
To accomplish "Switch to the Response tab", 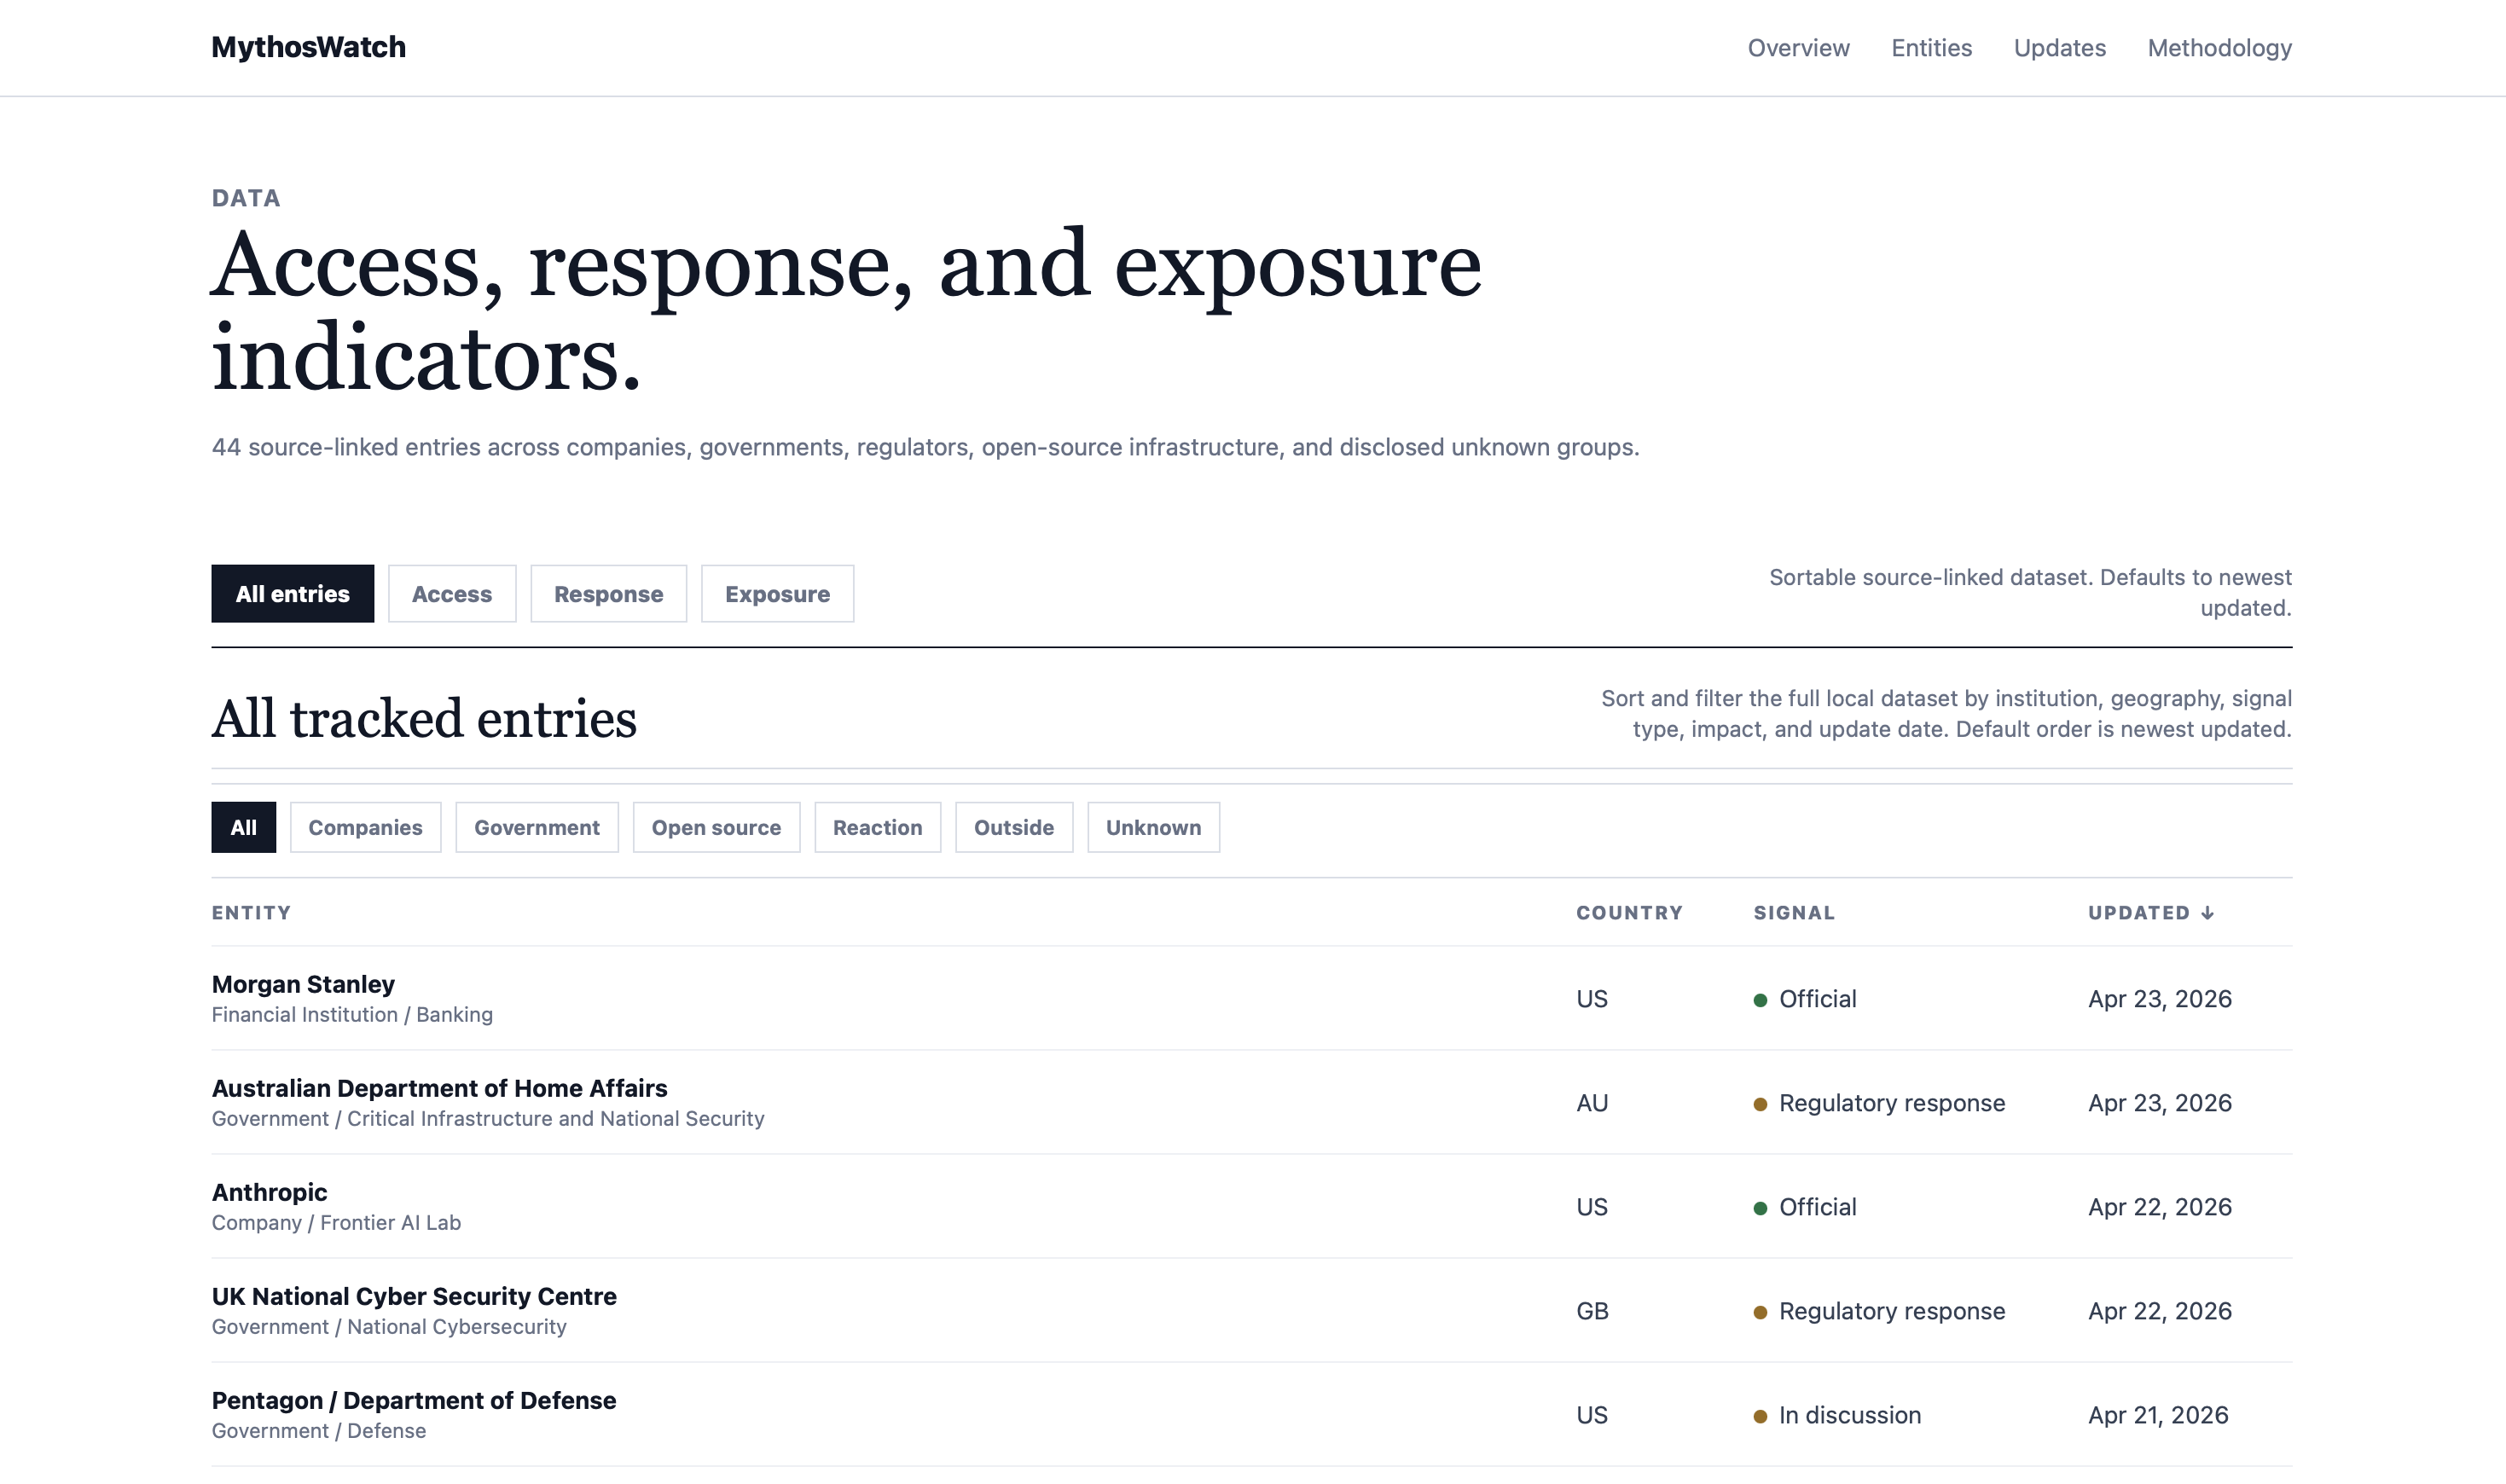I will (608, 594).
